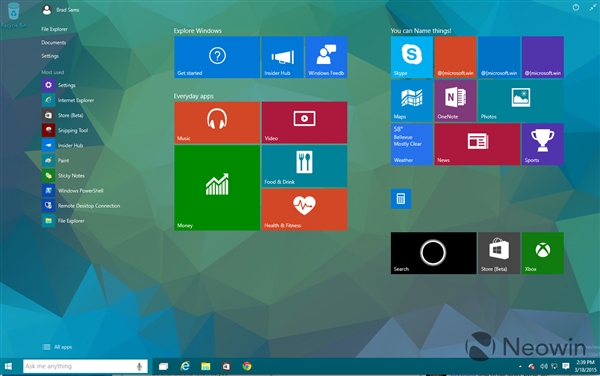Image resolution: width=600 pixels, height=376 pixels.
Task: Launch Windows PowerShell from Most used
Action: [73, 190]
